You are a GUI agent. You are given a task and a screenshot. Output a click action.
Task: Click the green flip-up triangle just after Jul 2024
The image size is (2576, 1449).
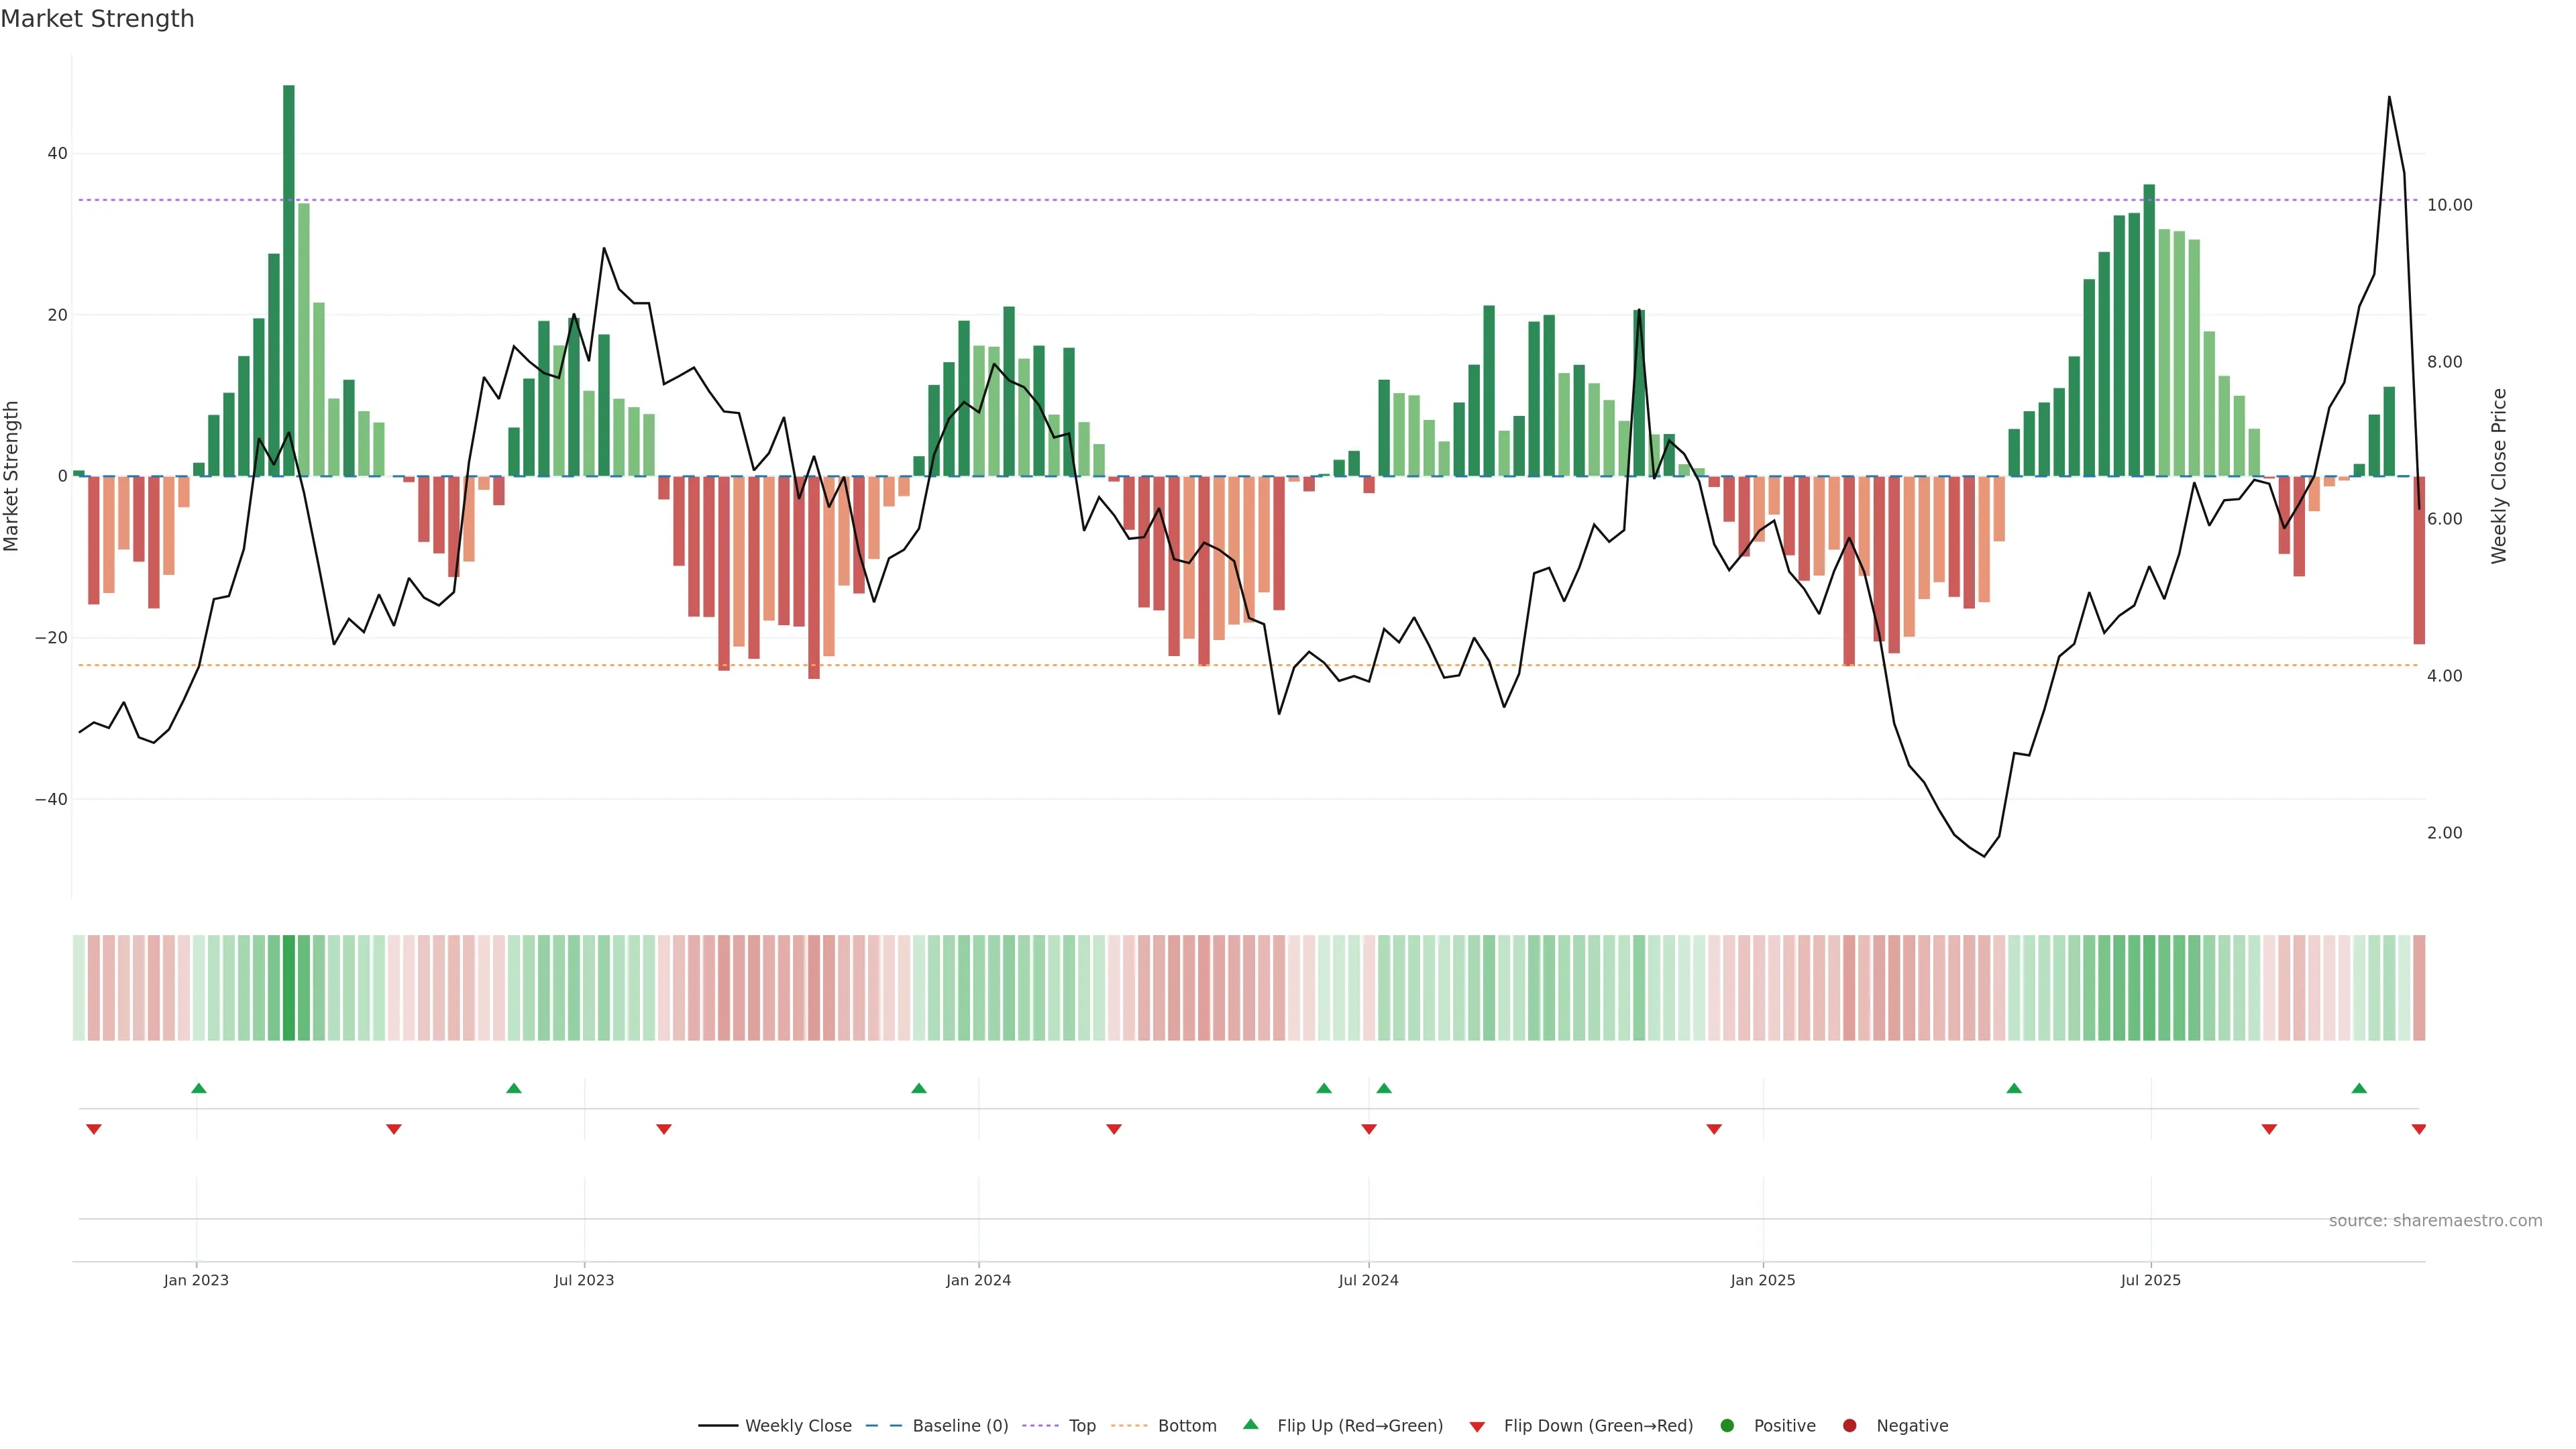click(x=1384, y=1088)
